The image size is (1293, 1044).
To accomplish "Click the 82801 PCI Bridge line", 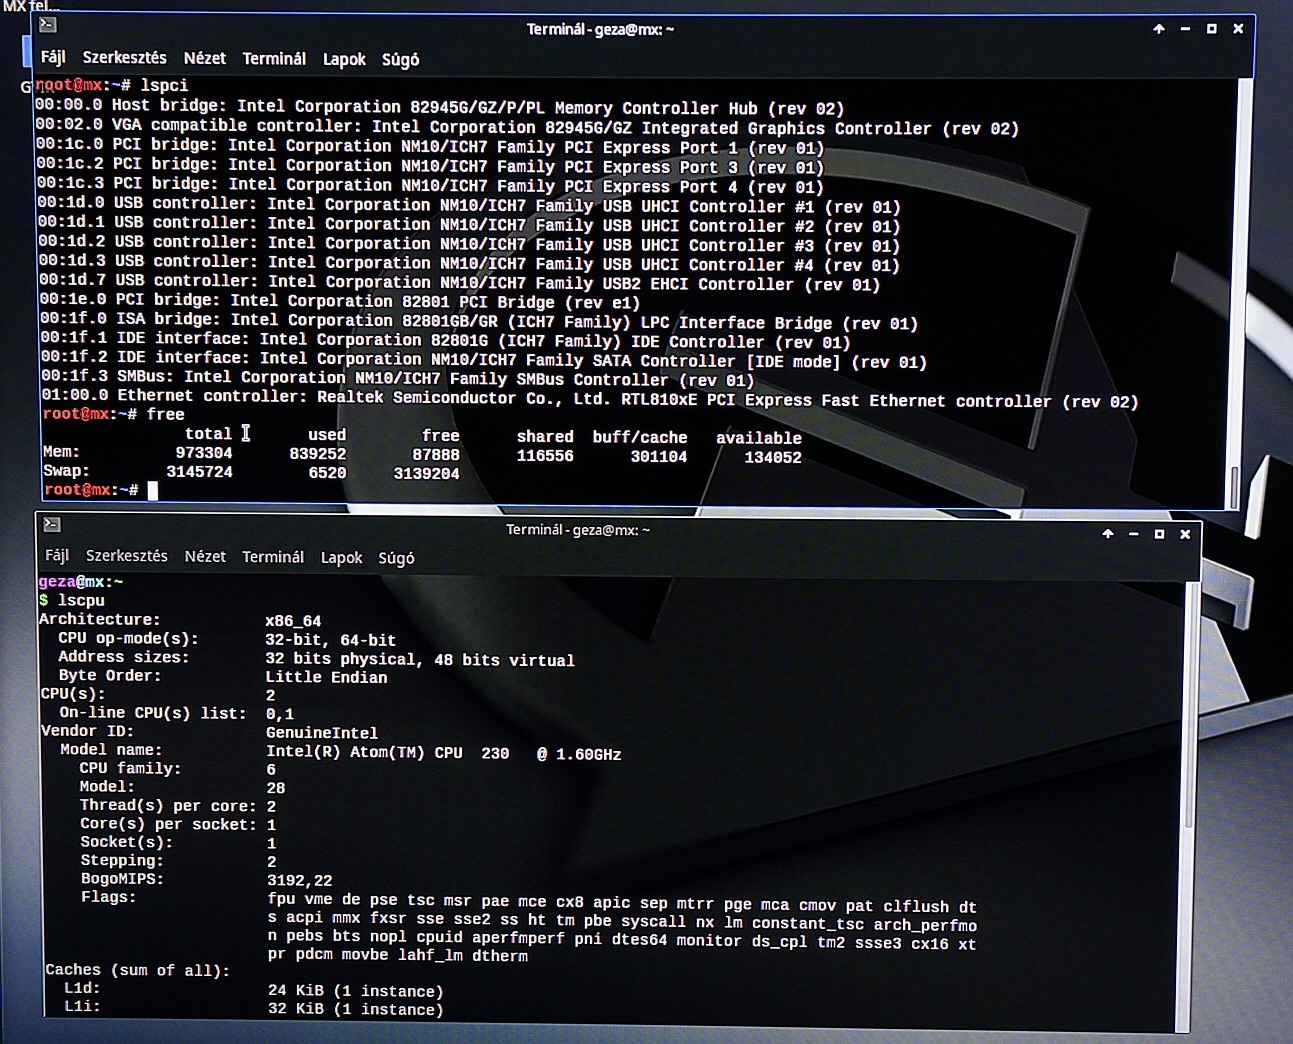I will tap(340, 302).
